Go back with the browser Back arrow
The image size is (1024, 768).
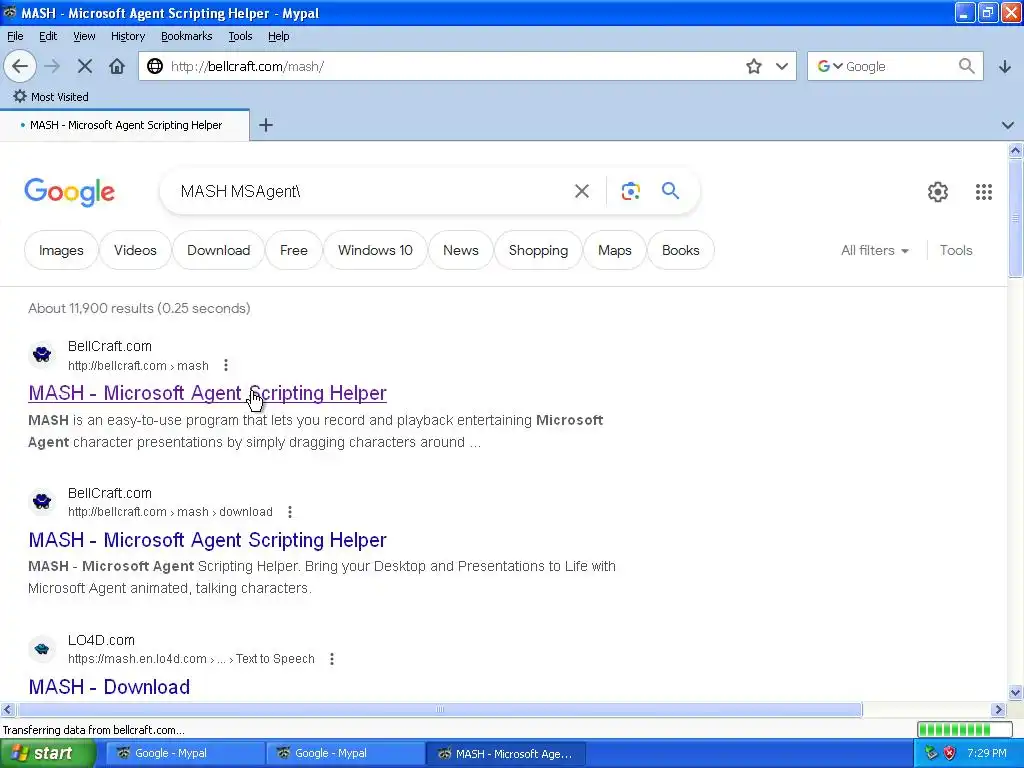20,66
